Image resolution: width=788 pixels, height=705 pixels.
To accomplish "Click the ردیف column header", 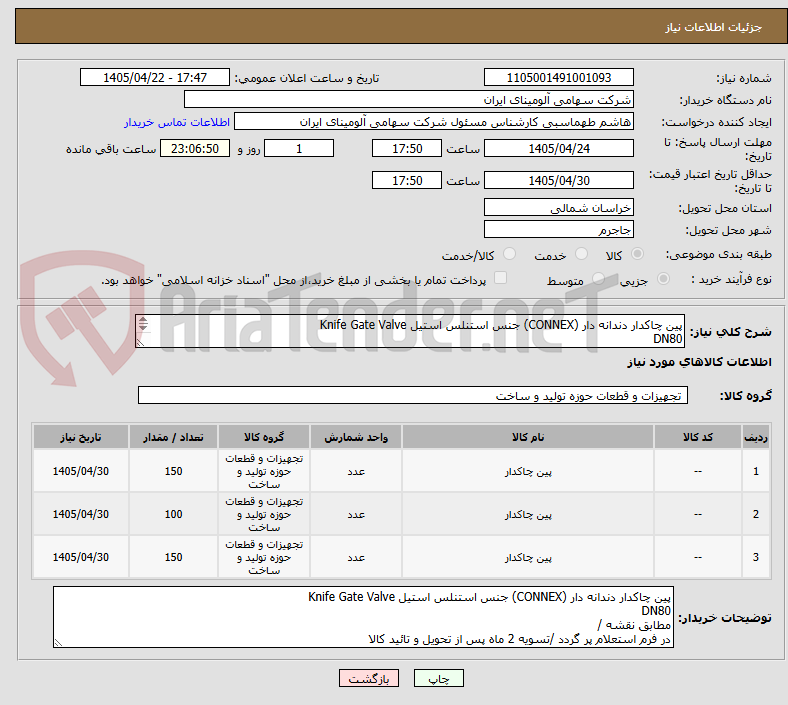I will 755,437.
